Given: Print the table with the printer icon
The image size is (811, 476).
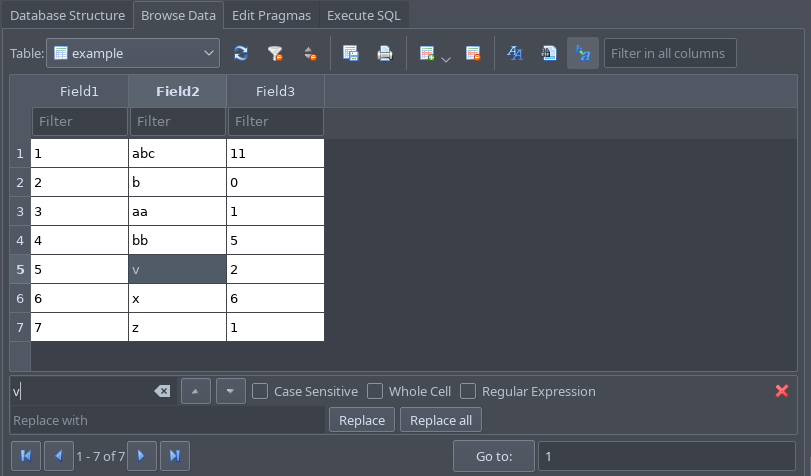Looking at the screenshot, I should tap(385, 53).
